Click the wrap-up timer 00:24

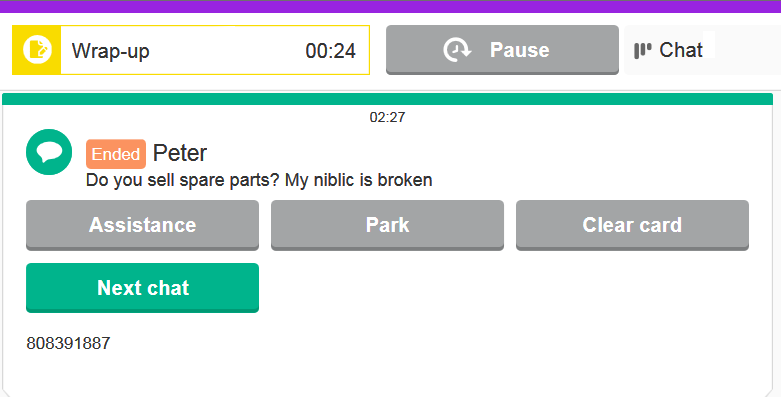(x=331, y=51)
